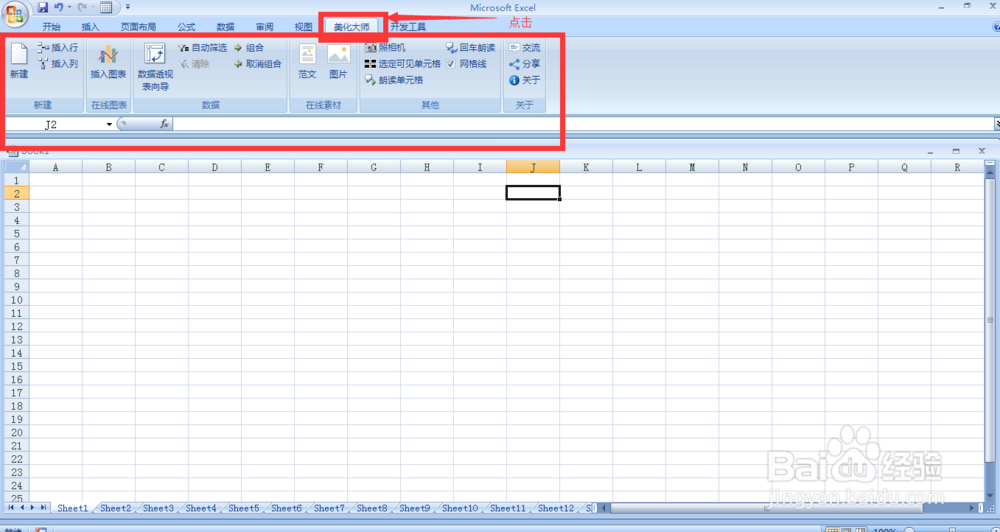Click the Redo arrow icon
1000x532 pixels.
[x=82, y=8]
